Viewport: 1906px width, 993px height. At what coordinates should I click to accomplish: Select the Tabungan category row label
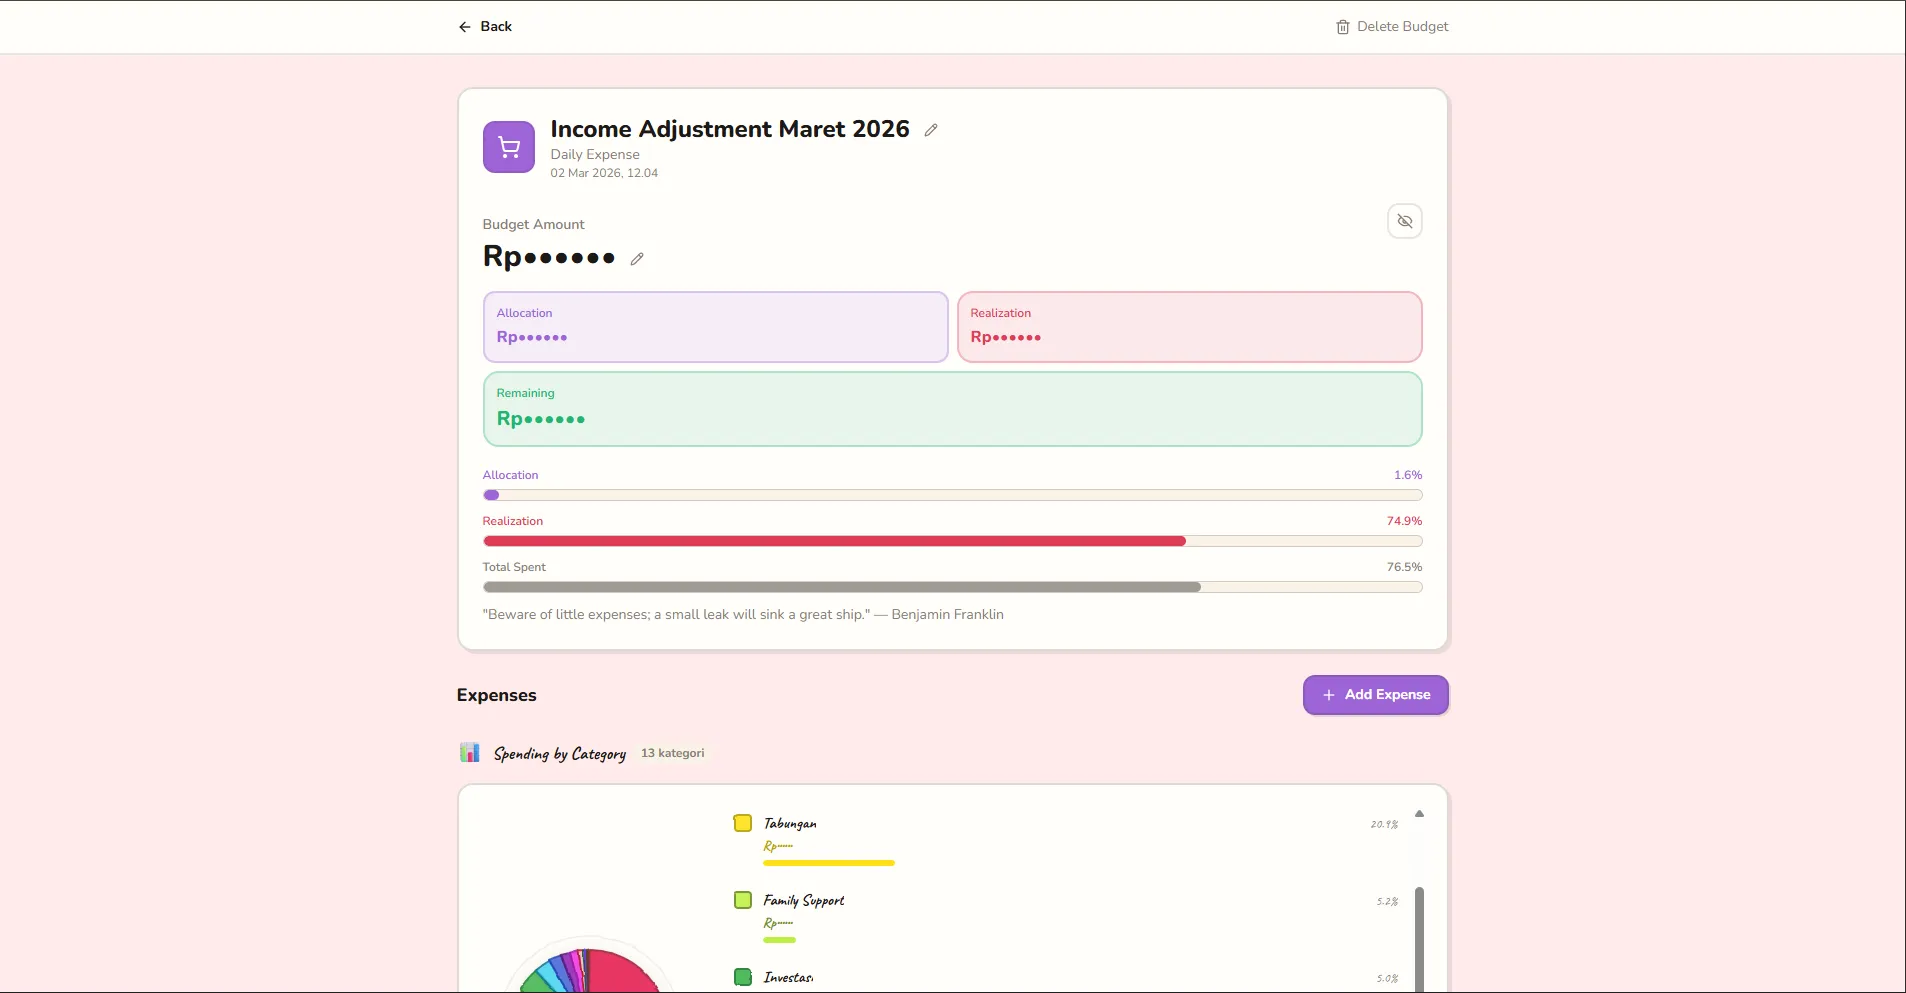click(790, 823)
